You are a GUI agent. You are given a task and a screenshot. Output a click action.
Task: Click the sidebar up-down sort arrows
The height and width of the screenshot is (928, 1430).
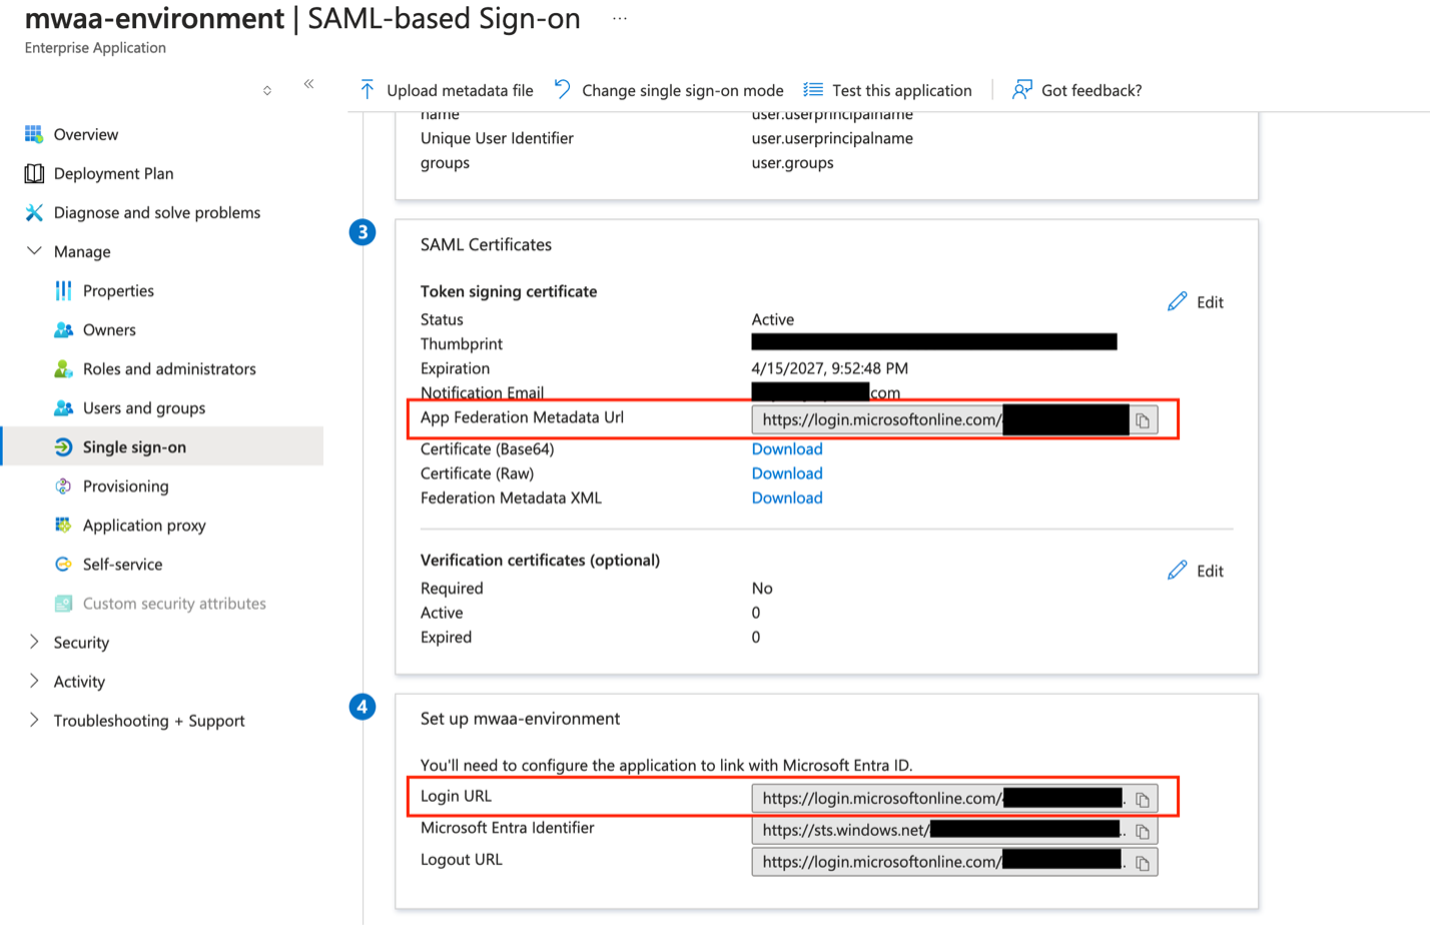click(267, 90)
